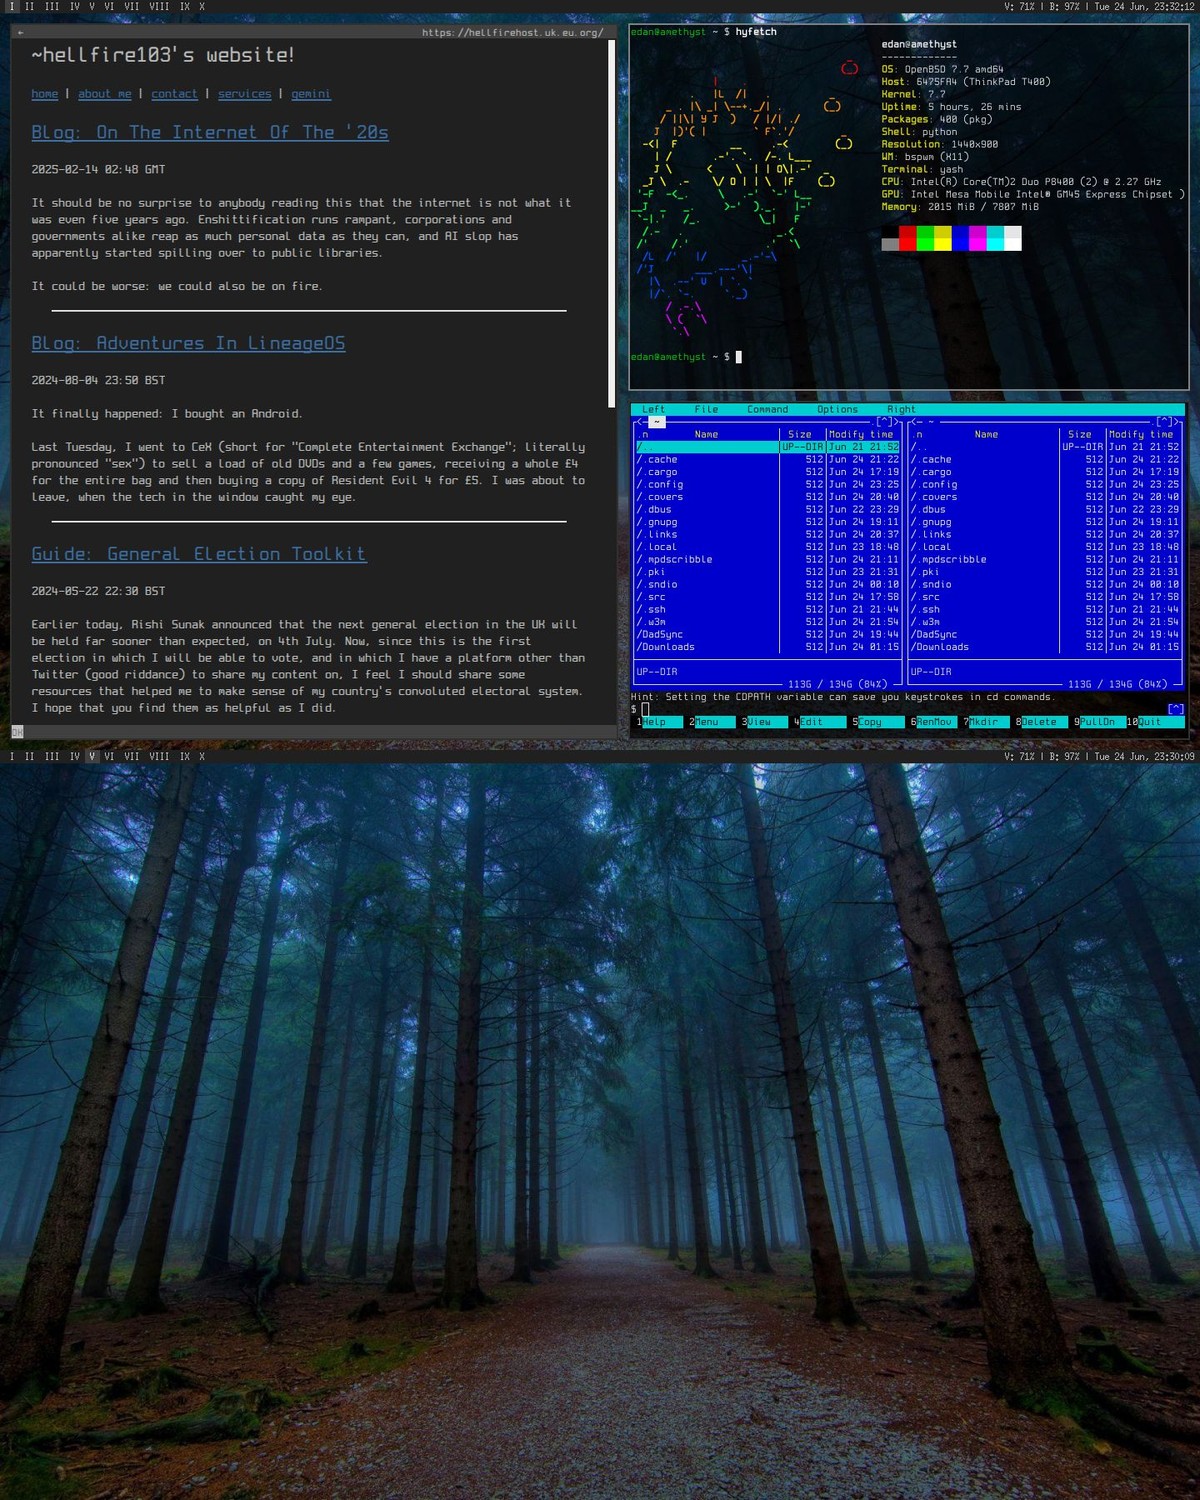Click the right panel [^] history button
This screenshot has width=1200, height=1500.
coord(1166,422)
